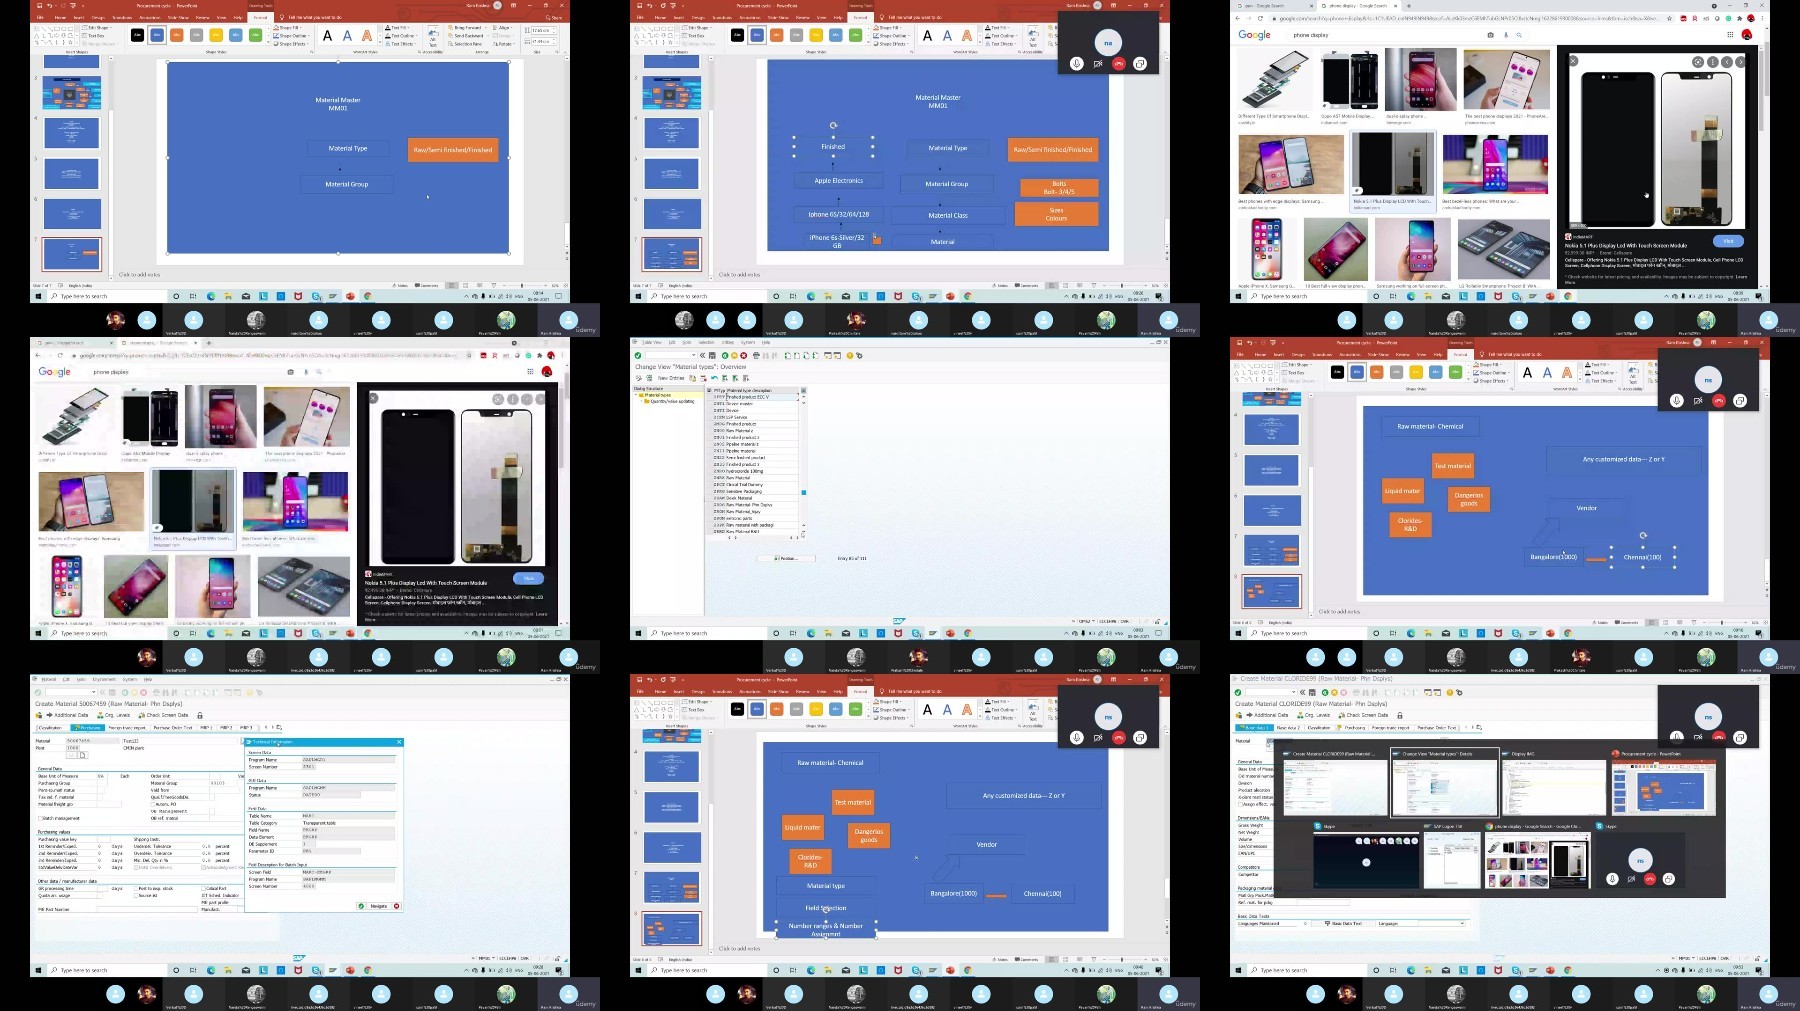Open the Align dropdown in the Arrange group
This screenshot has width=1800, height=1011.
[x=501, y=28]
